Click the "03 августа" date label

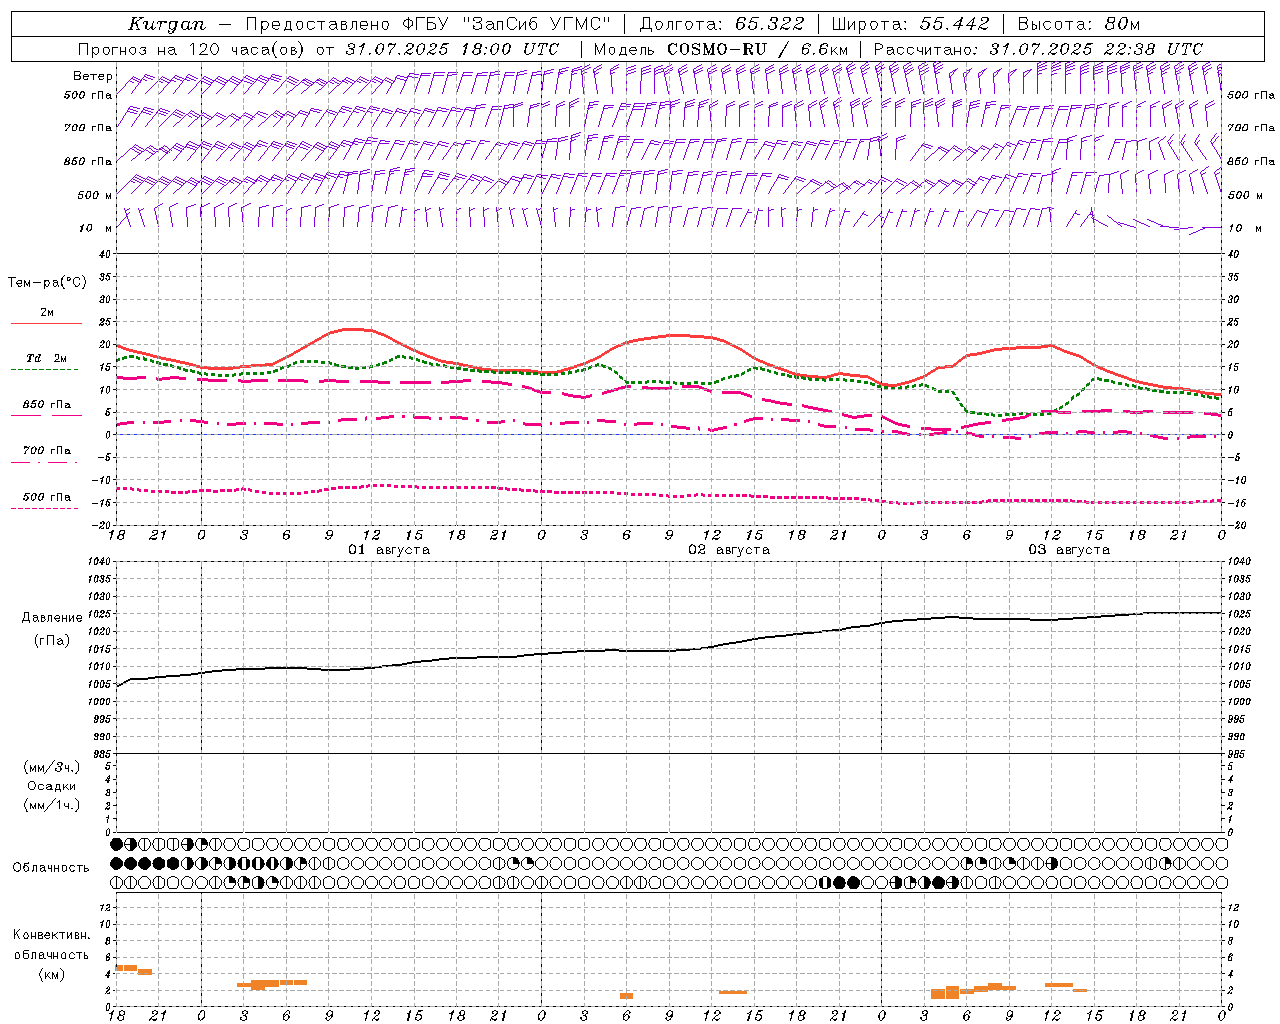tap(1069, 550)
